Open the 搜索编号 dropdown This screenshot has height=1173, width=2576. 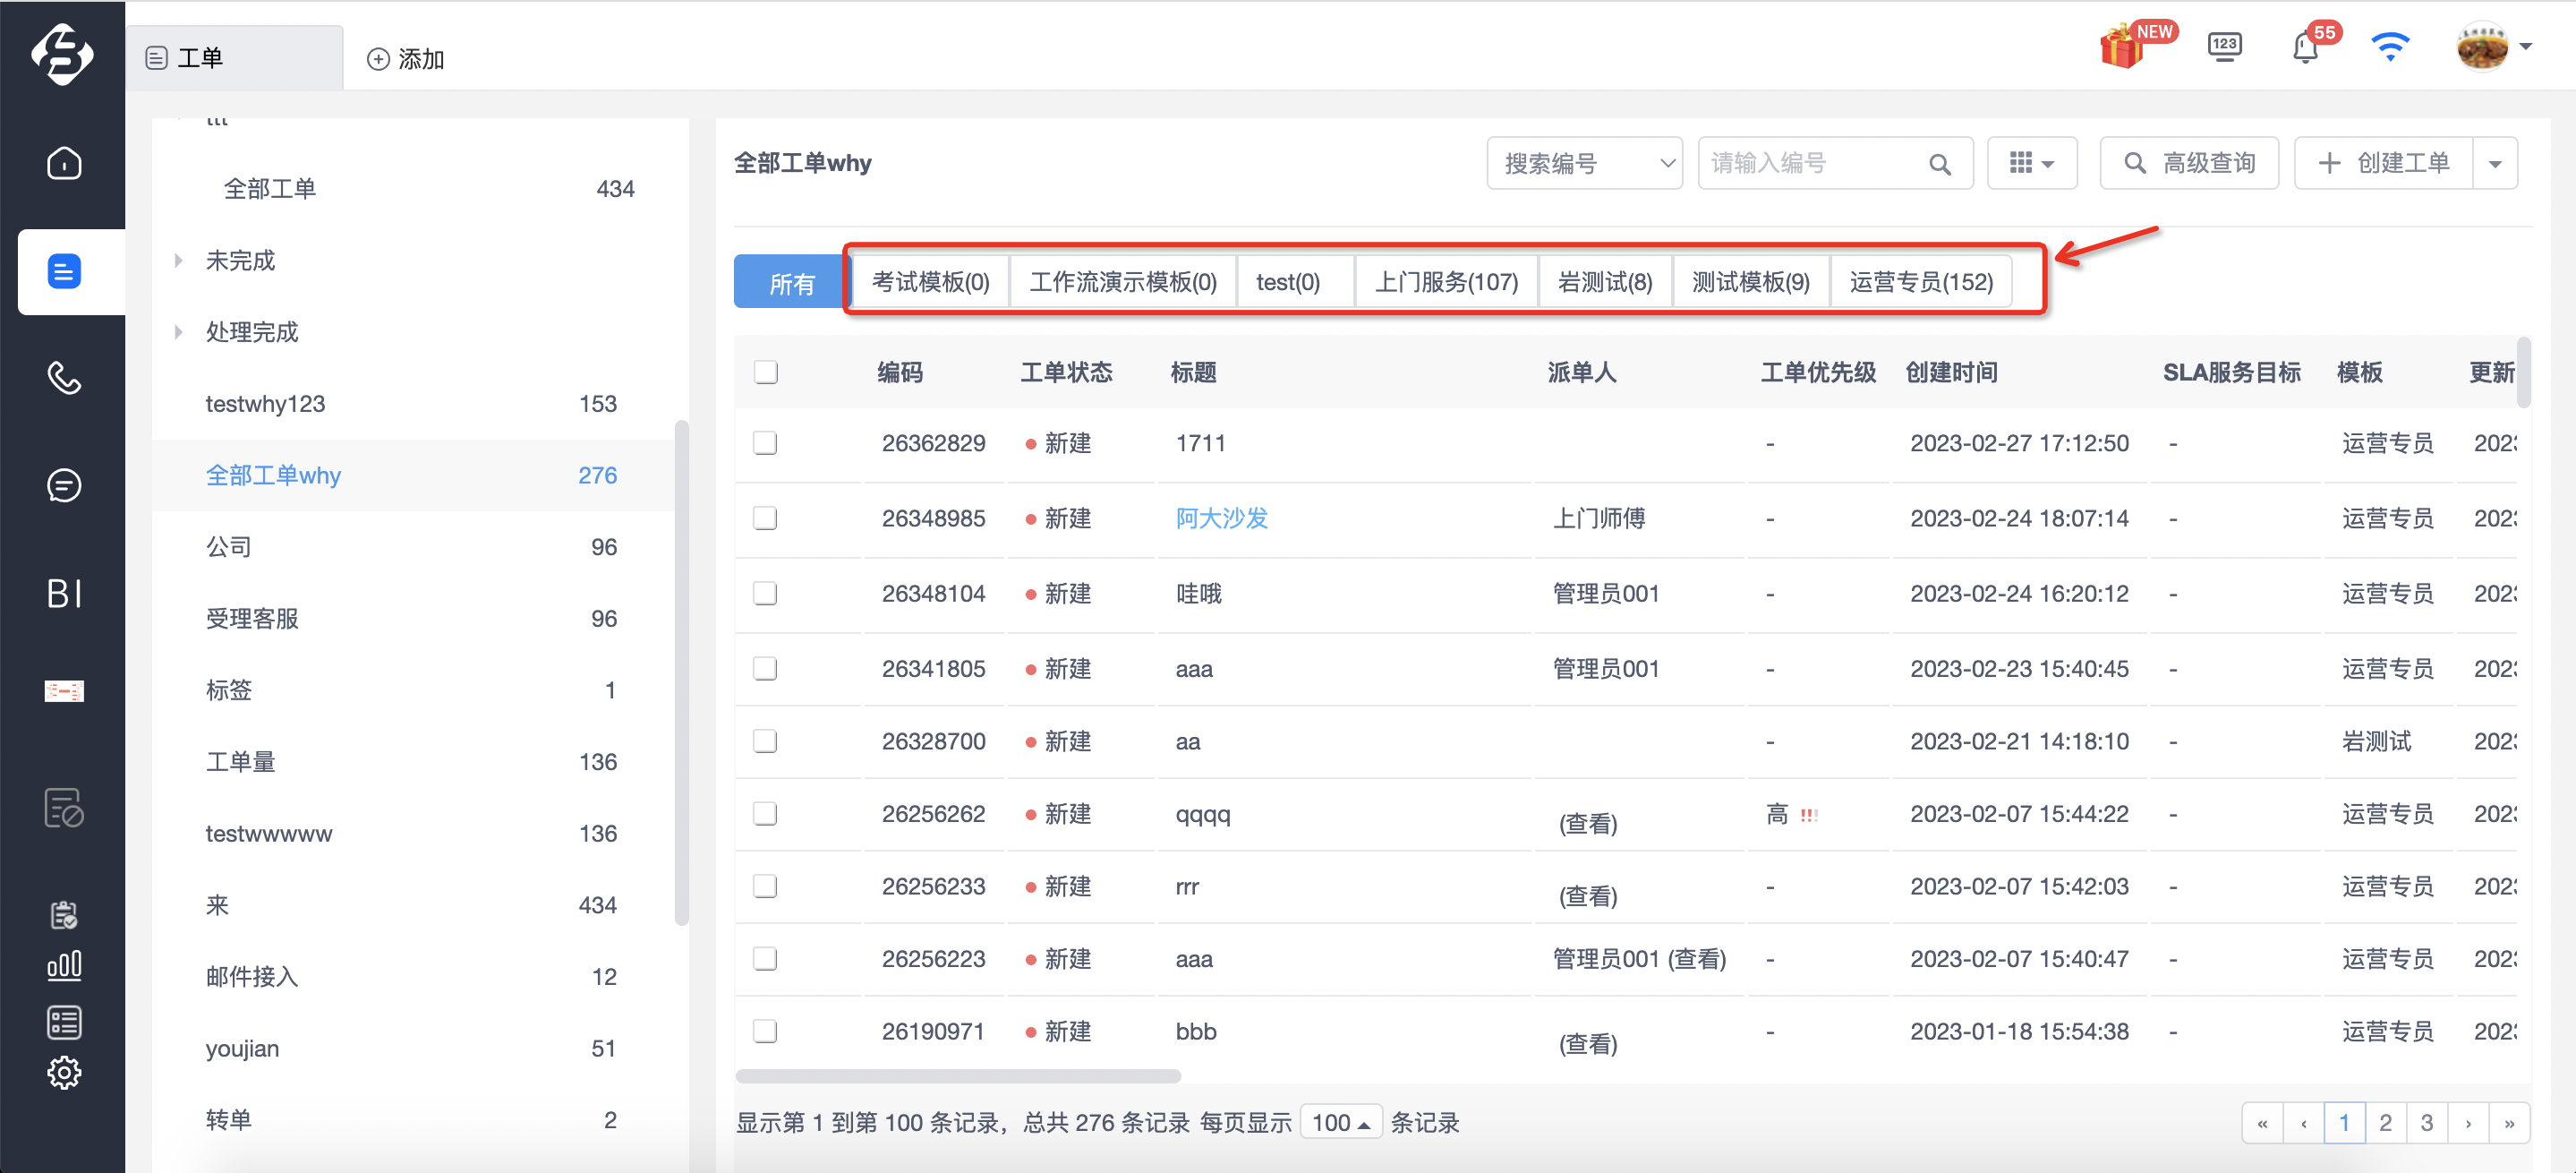pos(1585,164)
